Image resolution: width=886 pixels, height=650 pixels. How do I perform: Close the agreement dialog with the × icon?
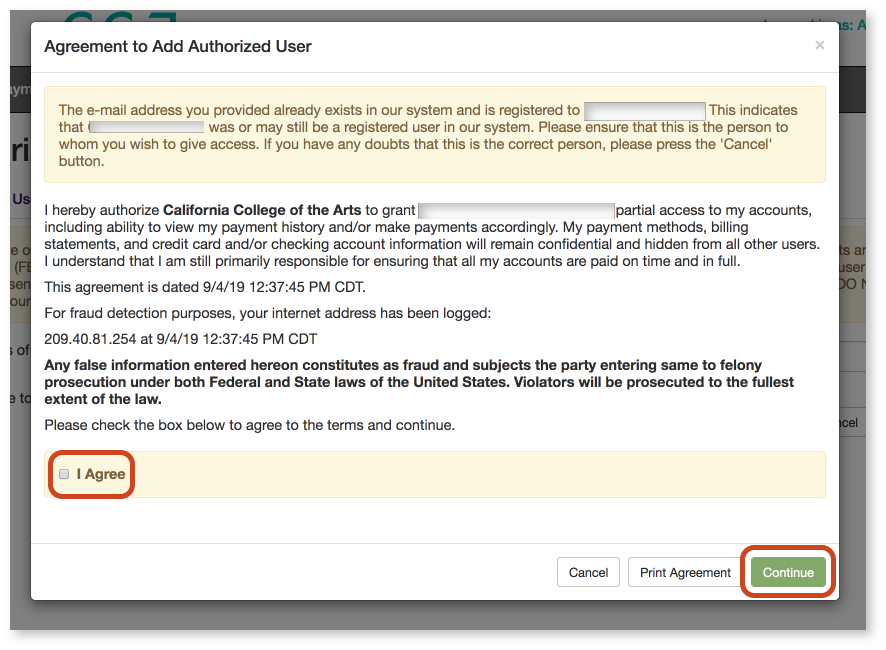tap(820, 45)
